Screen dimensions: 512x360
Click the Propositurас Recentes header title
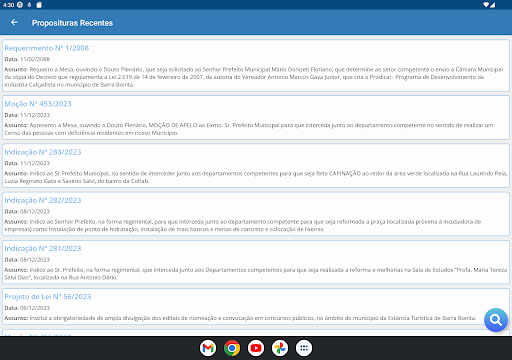[72, 23]
